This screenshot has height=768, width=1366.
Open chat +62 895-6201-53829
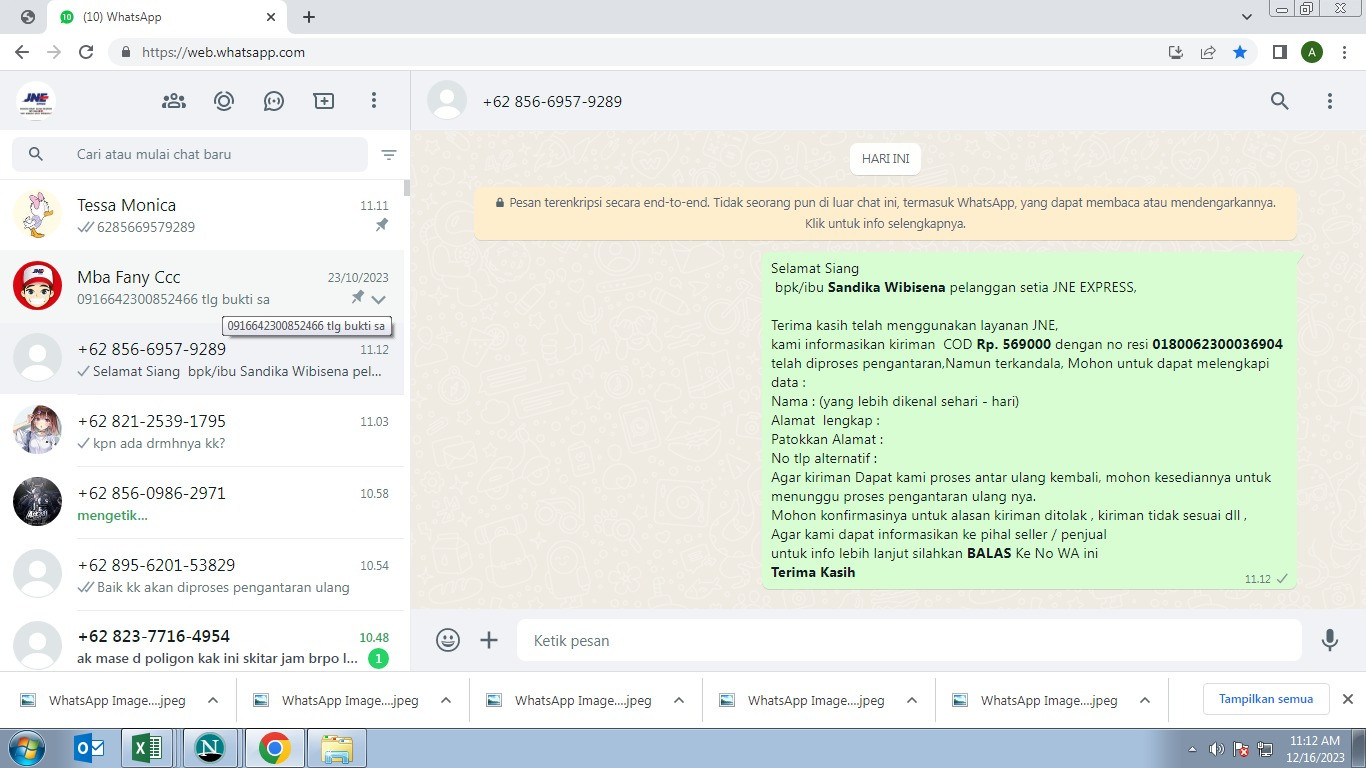202,575
